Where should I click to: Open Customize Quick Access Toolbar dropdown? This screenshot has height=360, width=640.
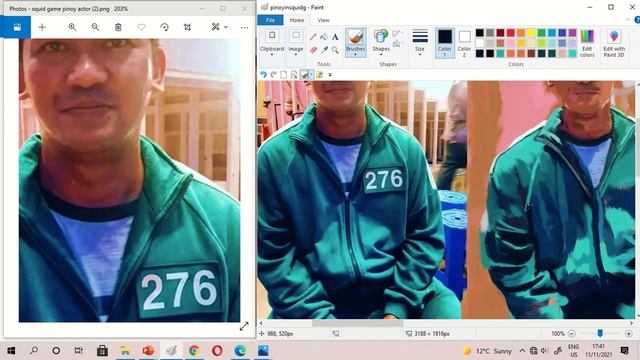pyautogui.click(x=330, y=75)
